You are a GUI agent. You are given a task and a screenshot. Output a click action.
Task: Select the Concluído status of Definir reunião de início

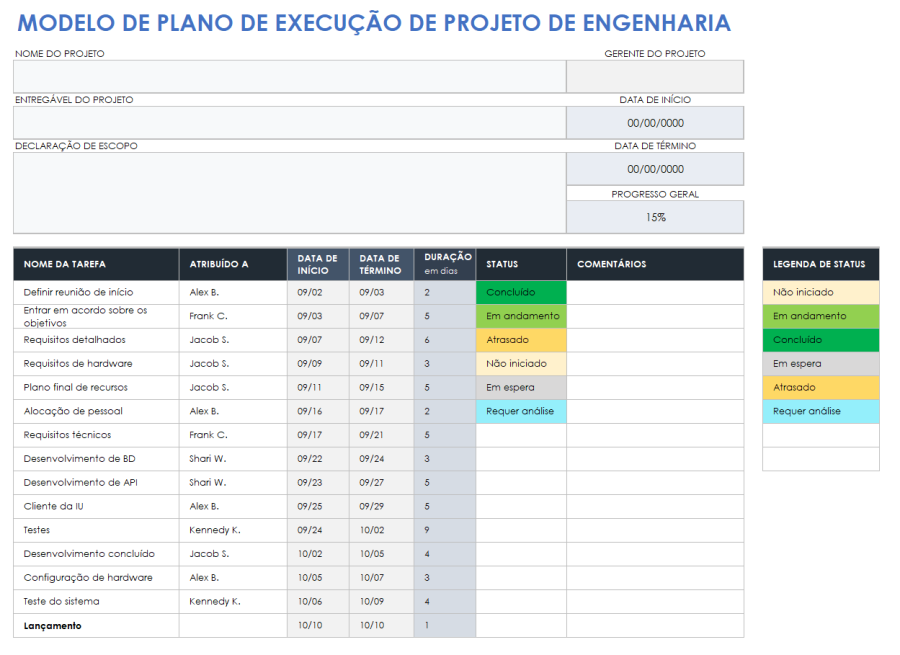pyautogui.click(x=520, y=292)
